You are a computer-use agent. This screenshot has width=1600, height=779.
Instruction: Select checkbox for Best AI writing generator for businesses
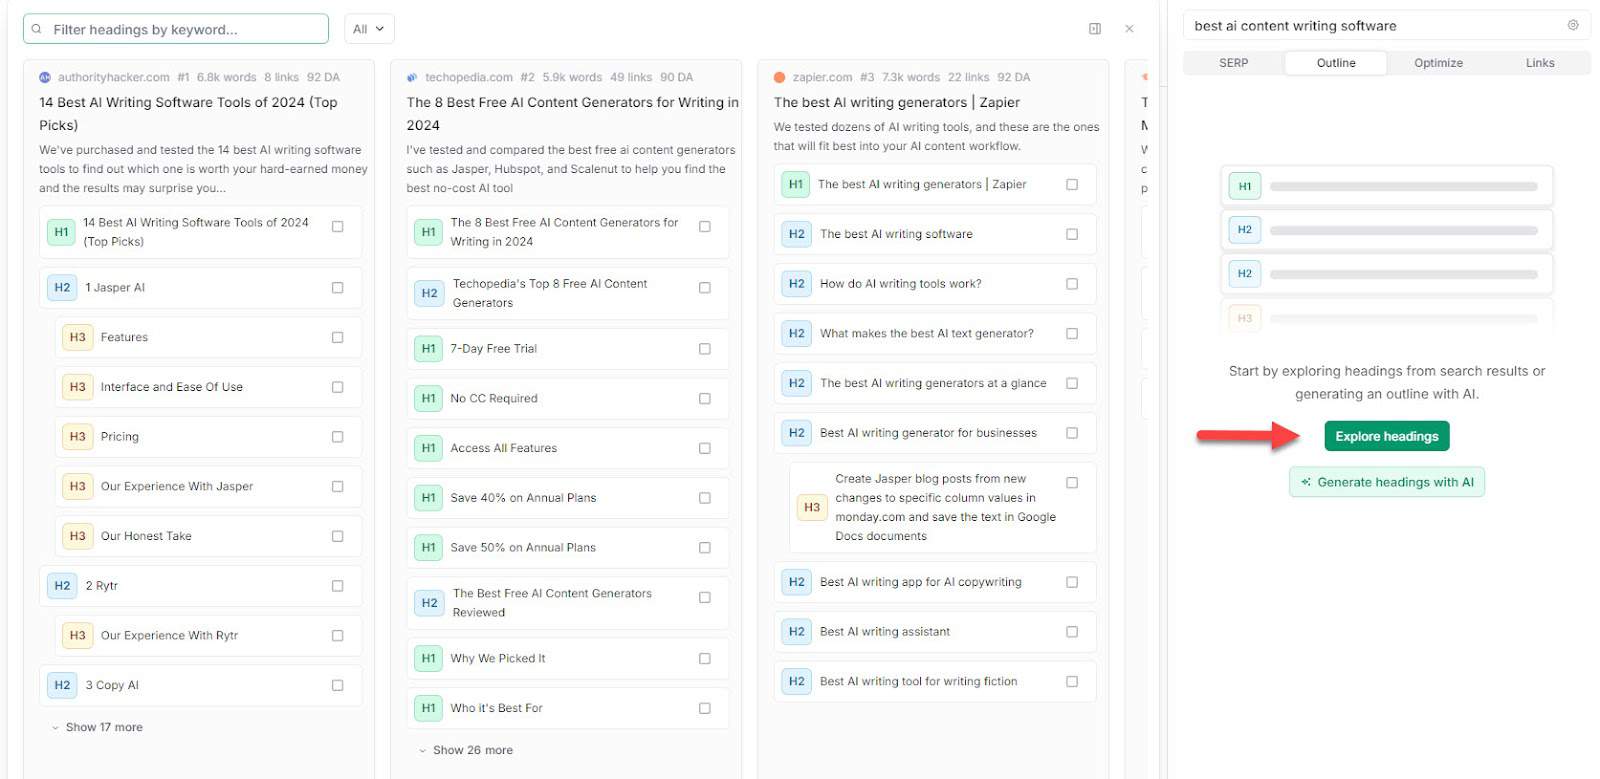pyautogui.click(x=1072, y=433)
